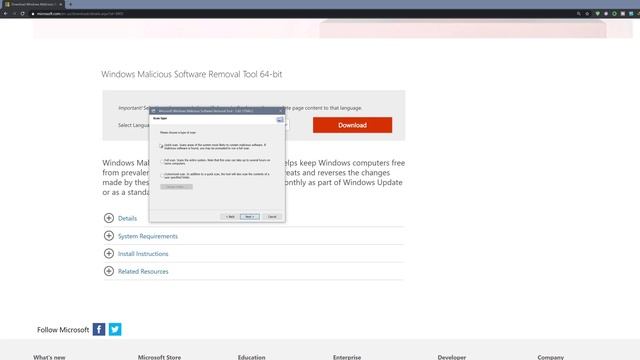
Task: Click the Windows Malicious Software Removal Tool 64-bit heading
Action: coord(191,74)
